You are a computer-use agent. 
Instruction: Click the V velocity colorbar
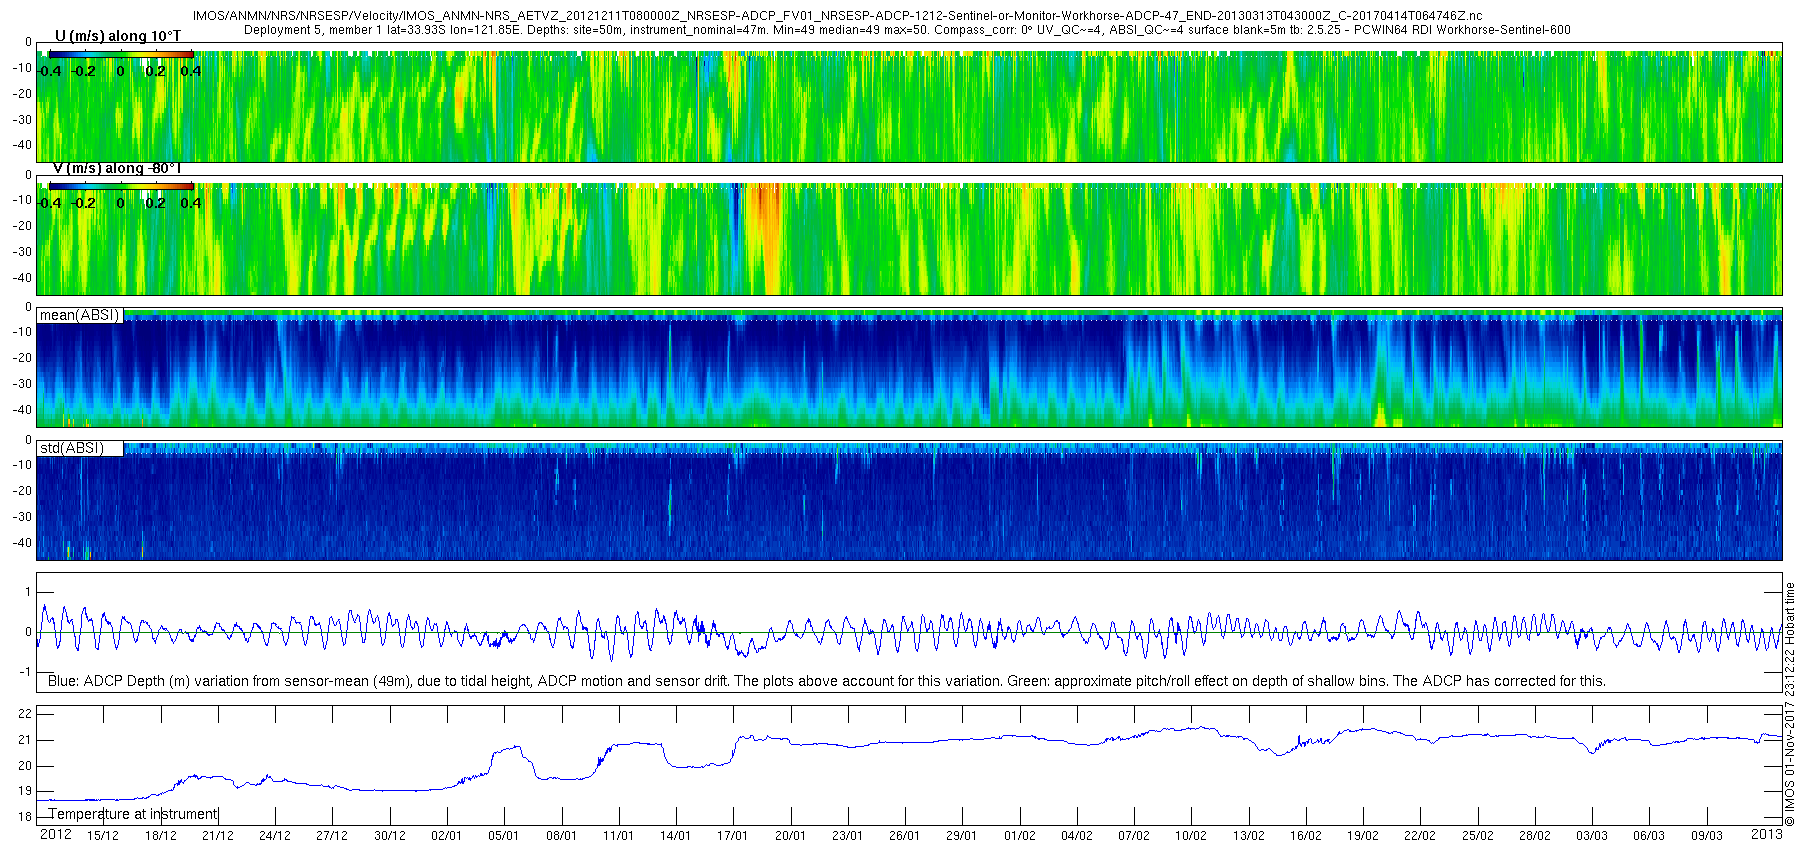[120, 186]
